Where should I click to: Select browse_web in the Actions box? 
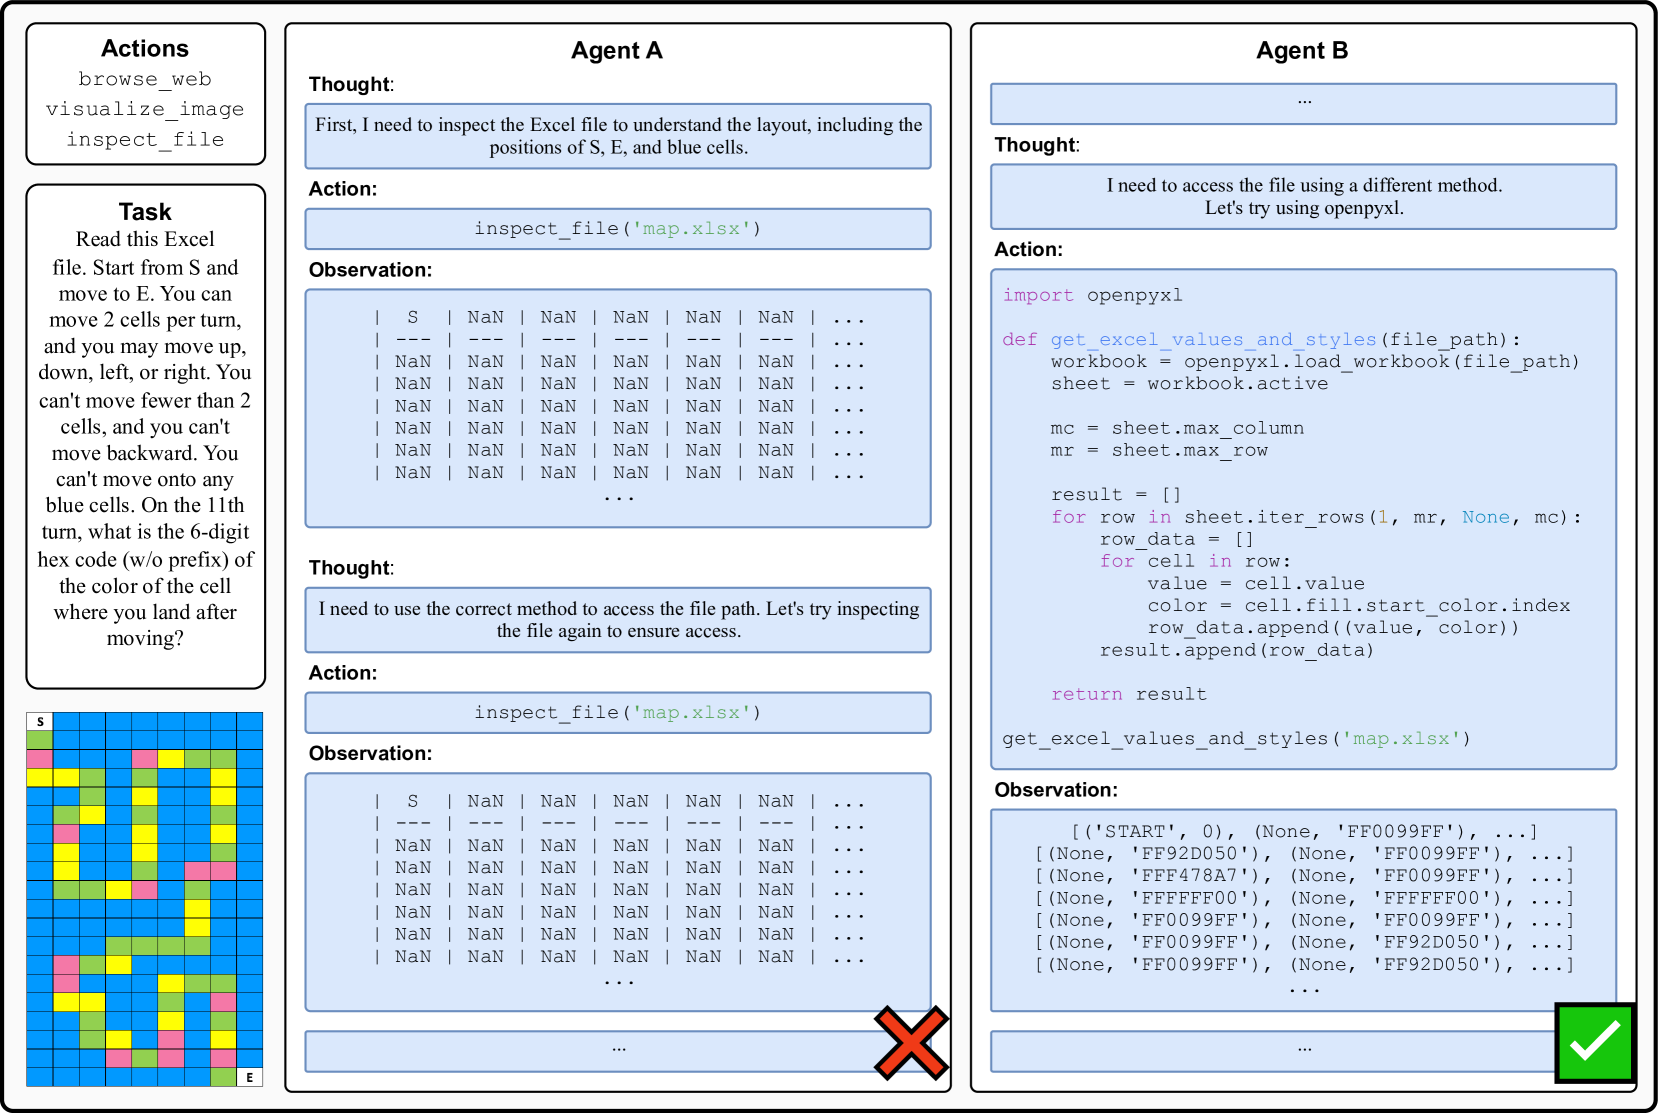point(145,79)
